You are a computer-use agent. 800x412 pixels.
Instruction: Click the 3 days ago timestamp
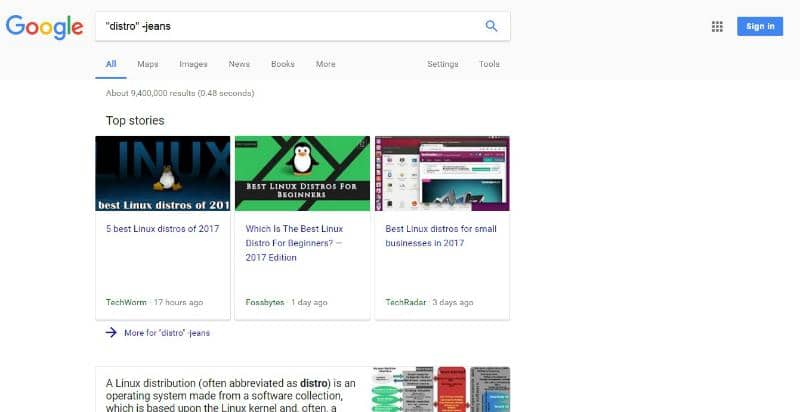pyautogui.click(x=453, y=302)
